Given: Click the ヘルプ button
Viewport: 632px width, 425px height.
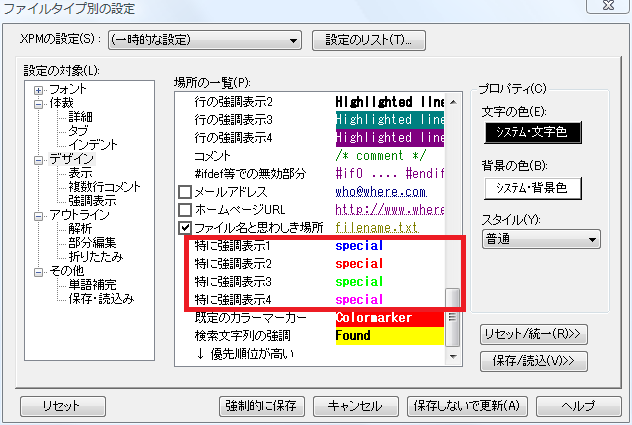Looking at the screenshot, I should pyautogui.click(x=579, y=406).
